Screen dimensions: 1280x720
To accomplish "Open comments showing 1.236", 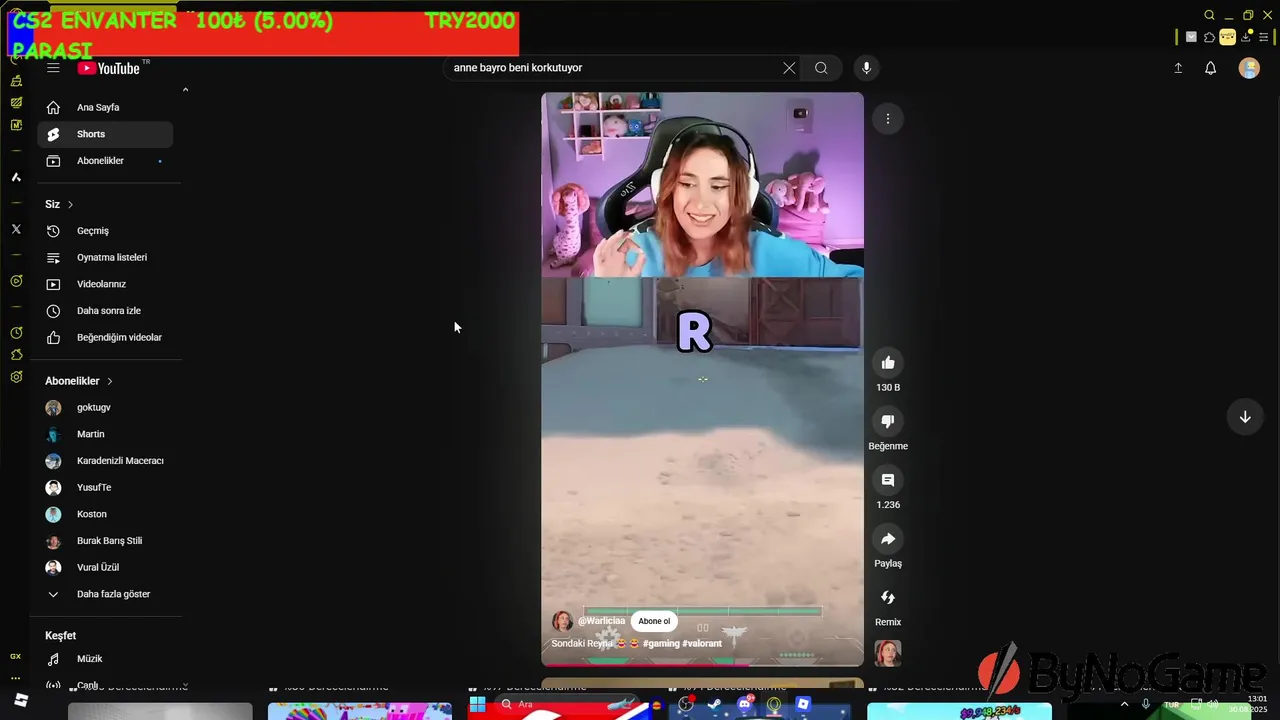I will click(888, 480).
